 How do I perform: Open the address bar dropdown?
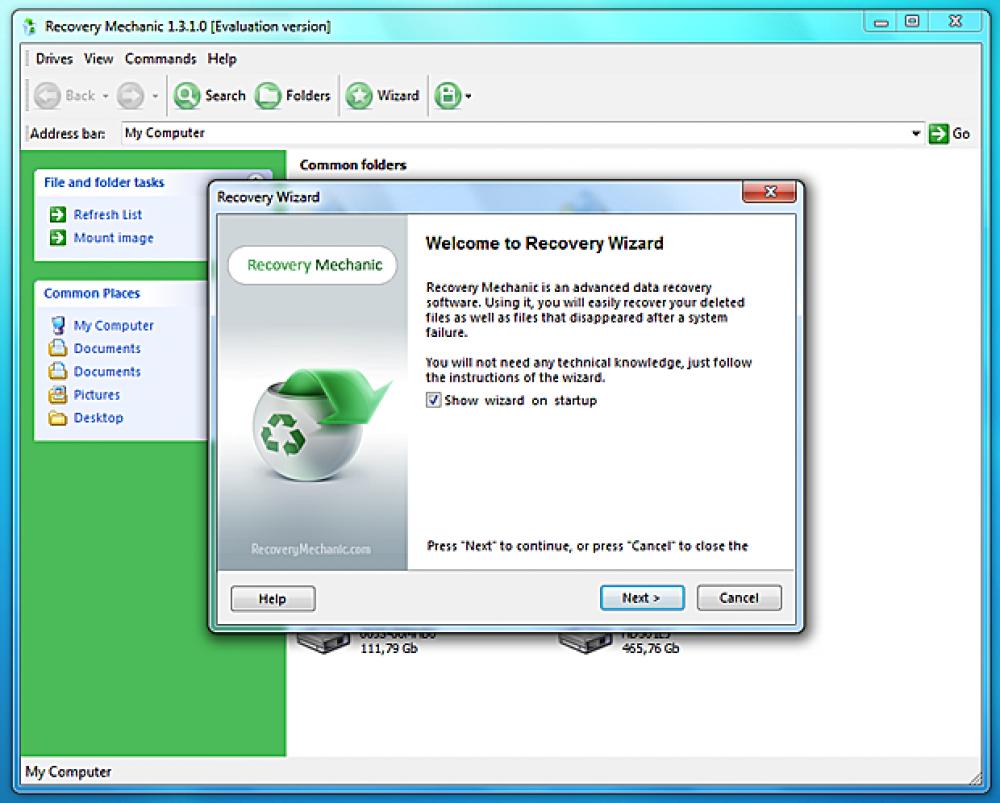917,132
